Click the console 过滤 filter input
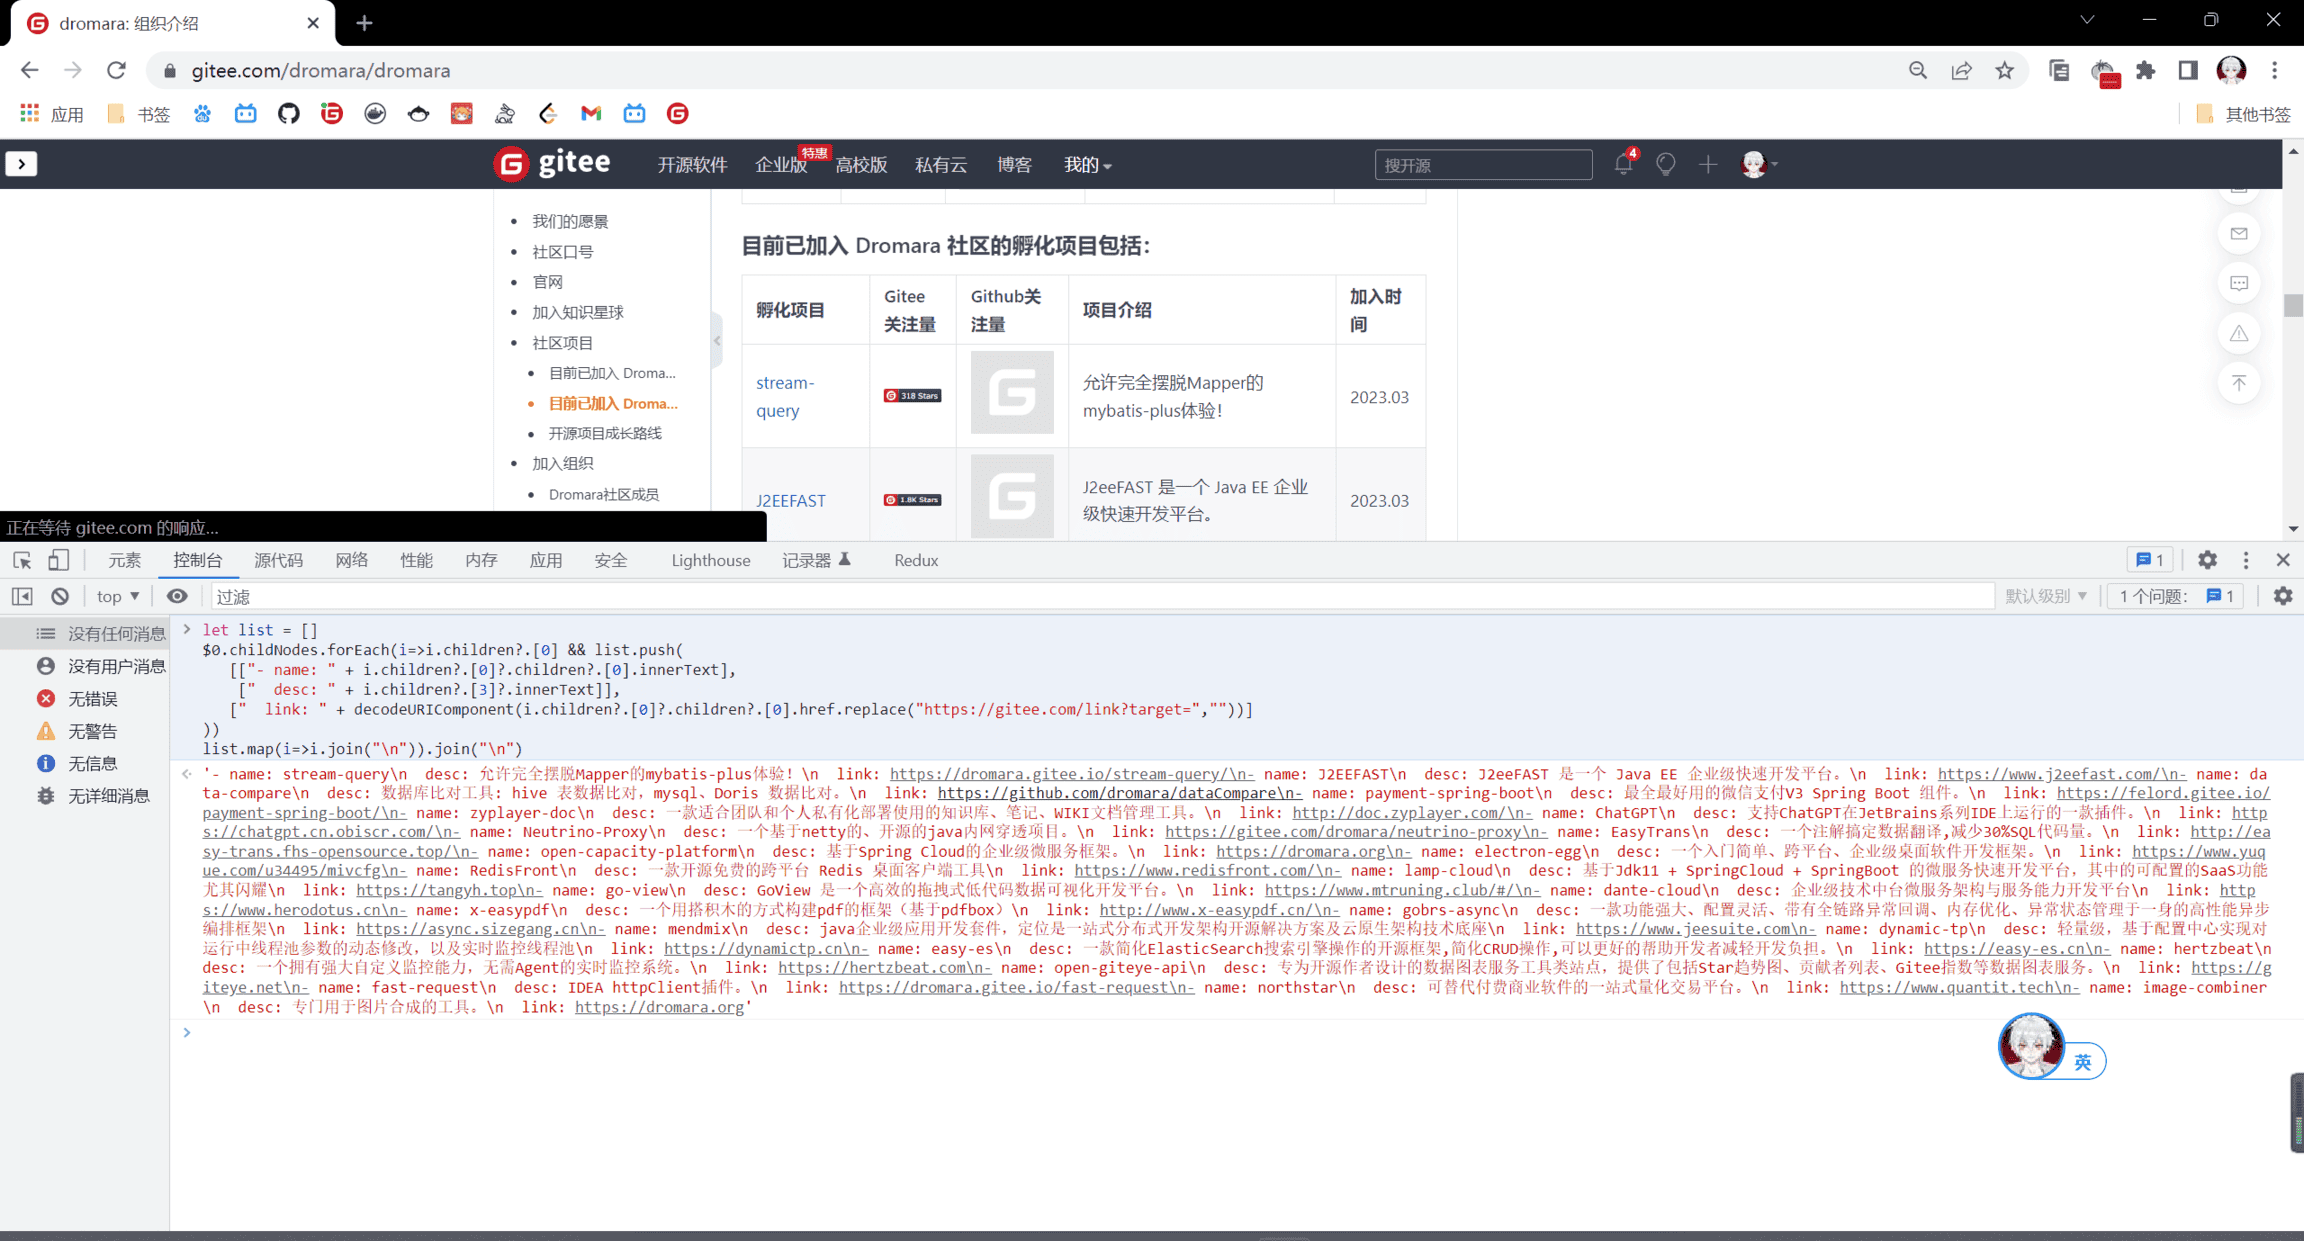This screenshot has height=1241, width=2304. pos(1100,596)
